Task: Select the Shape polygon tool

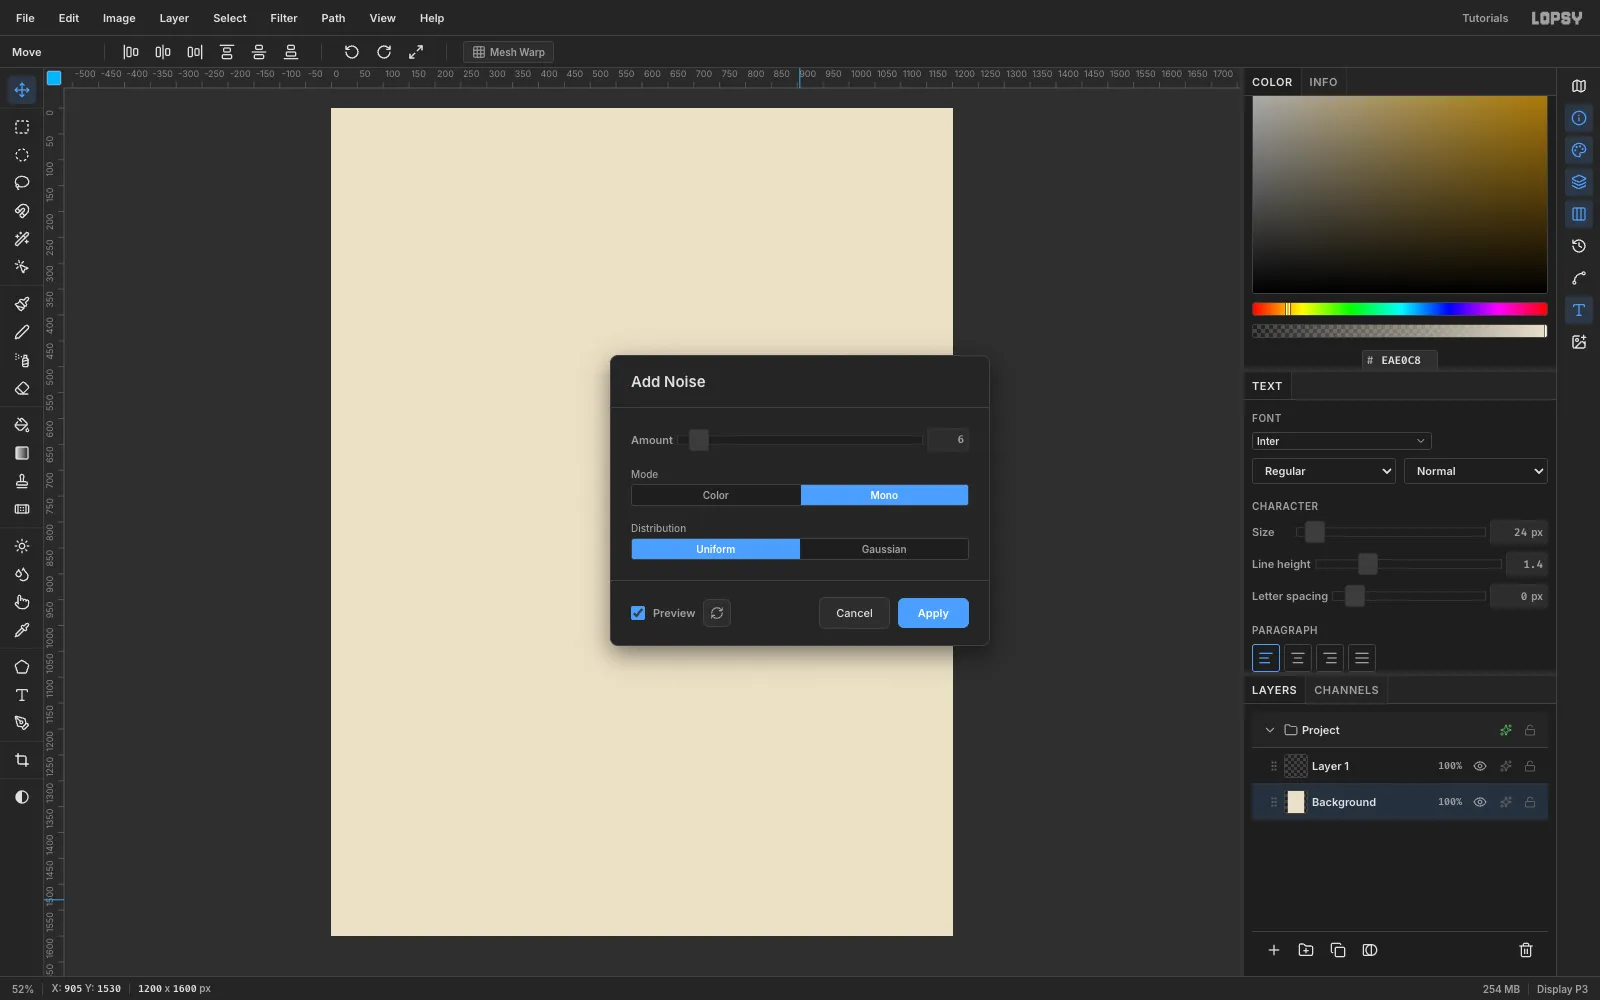Action: pyautogui.click(x=21, y=667)
